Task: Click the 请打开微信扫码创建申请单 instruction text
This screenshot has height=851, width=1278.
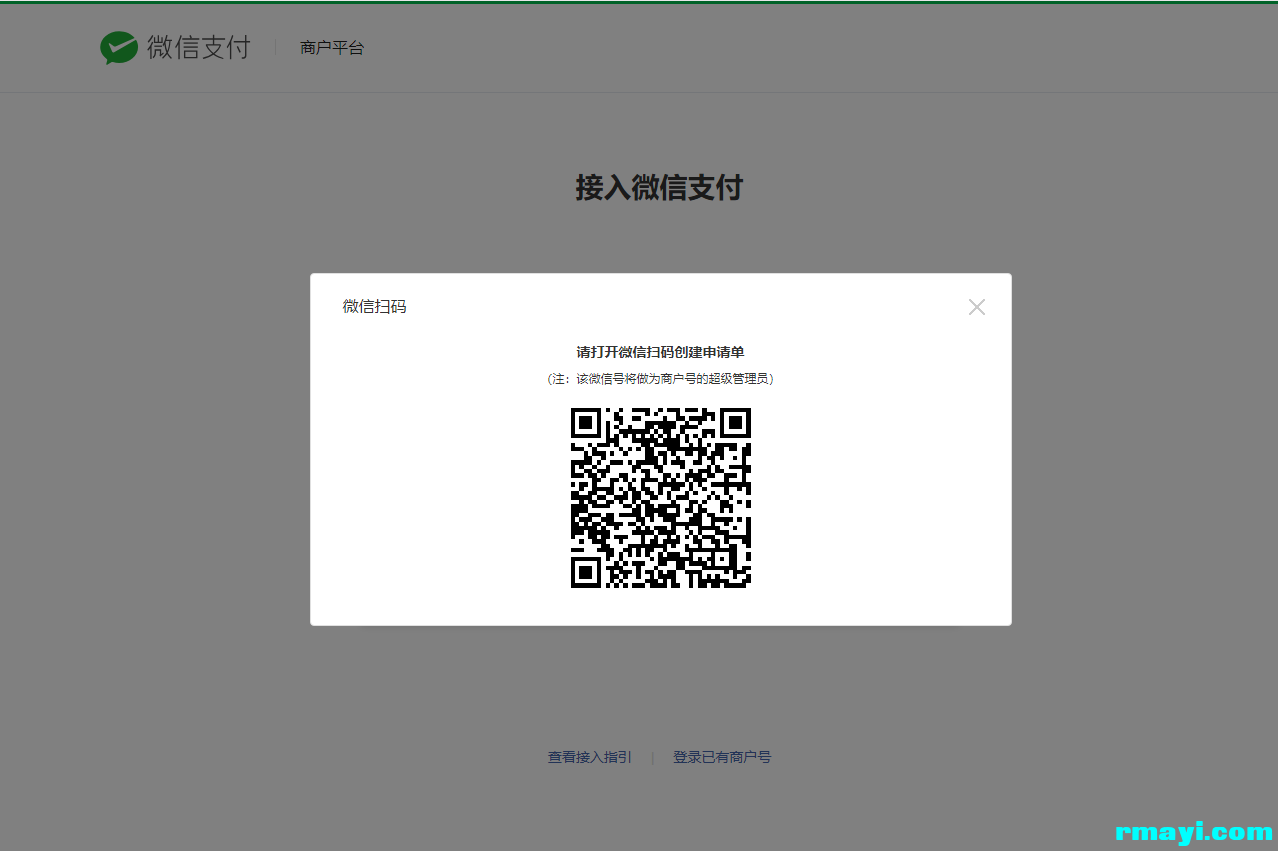Action: [660, 352]
